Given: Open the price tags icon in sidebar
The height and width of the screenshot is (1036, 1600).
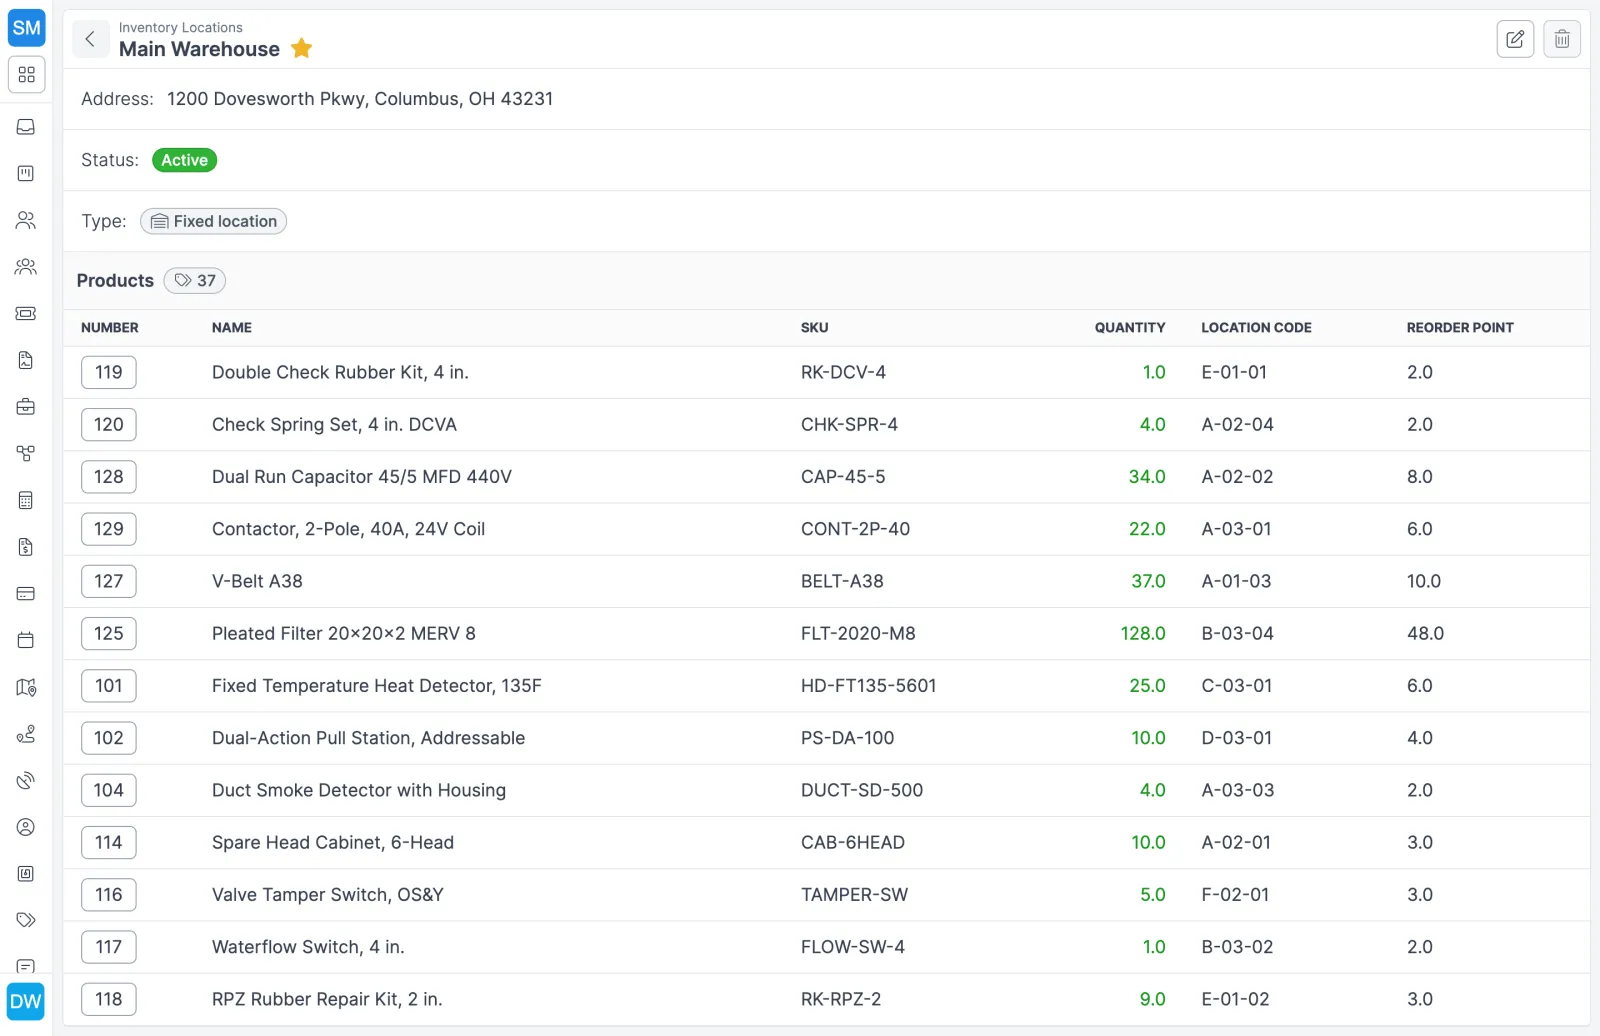Looking at the screenshot, I should (x=26, y=920).
